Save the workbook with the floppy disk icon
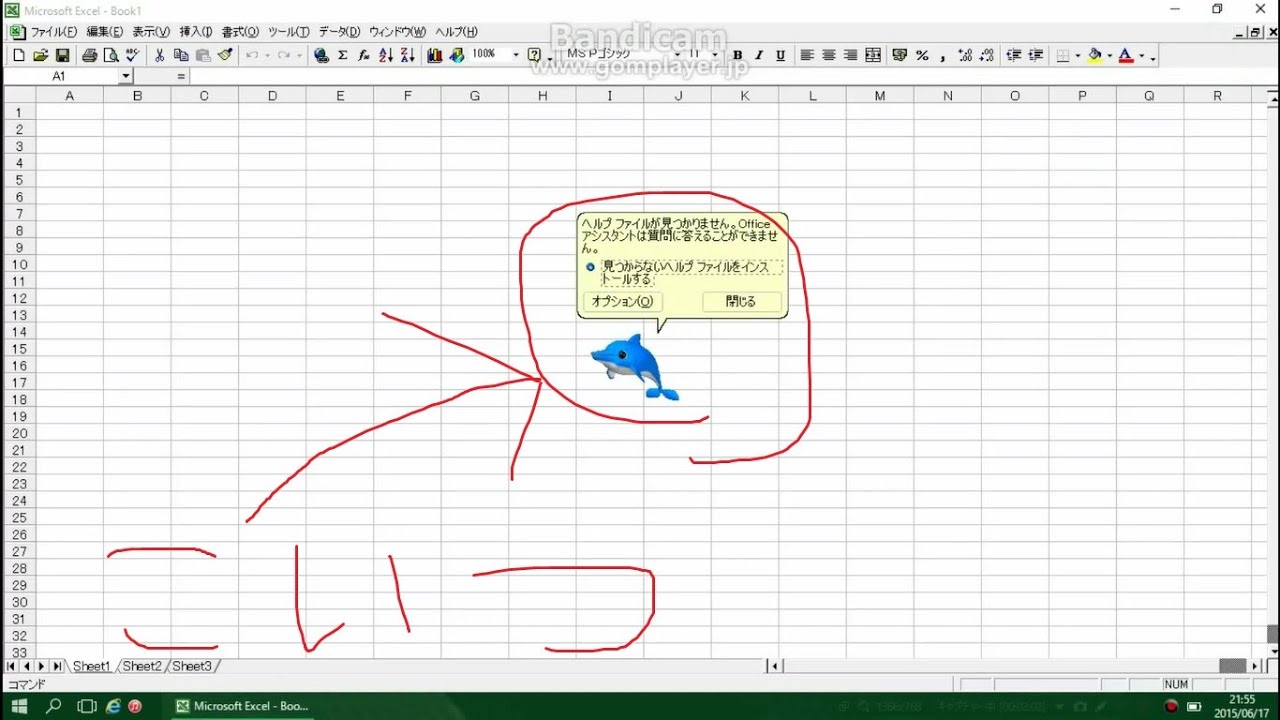This screenshot has height=720, width=1280. (62, 56)
